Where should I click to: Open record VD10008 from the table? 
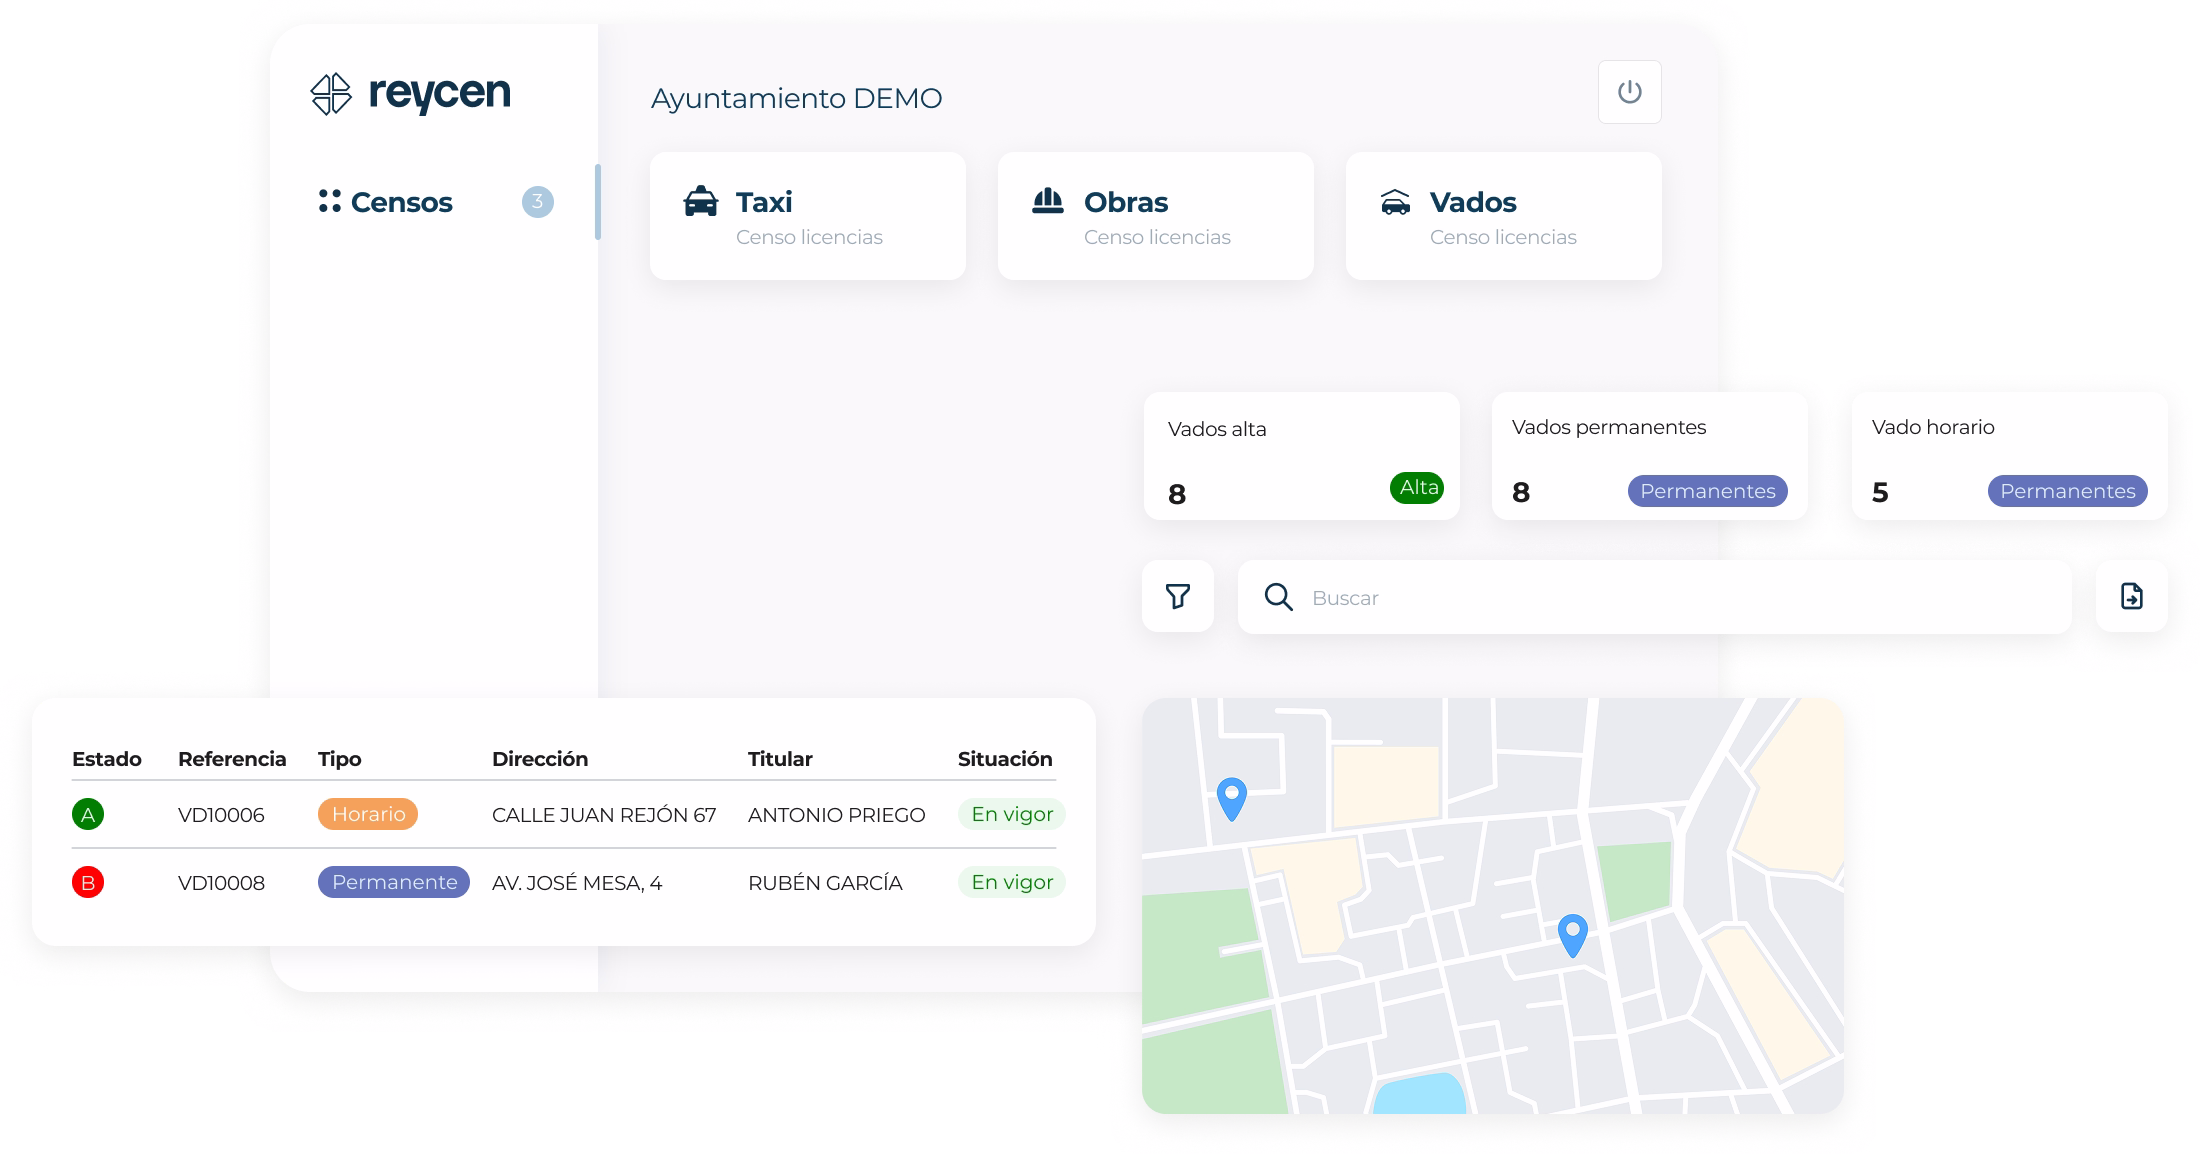pyautogui.click(x=221, y=882)
